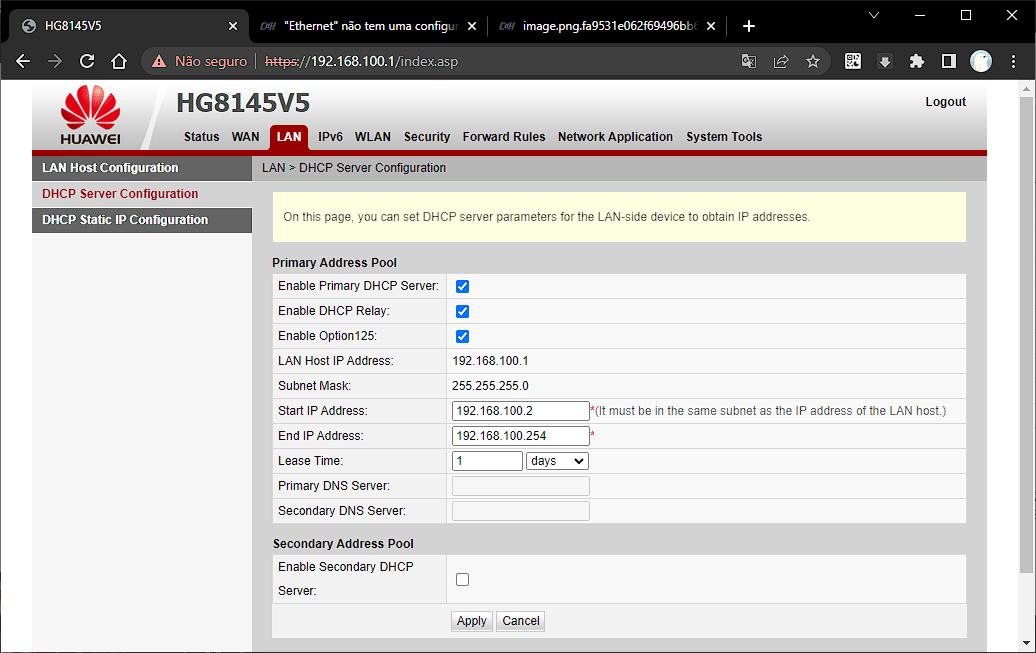This screenshot has width=1036, height=653.
Task: Reload the router page
Action: click(x=87, y=61)
